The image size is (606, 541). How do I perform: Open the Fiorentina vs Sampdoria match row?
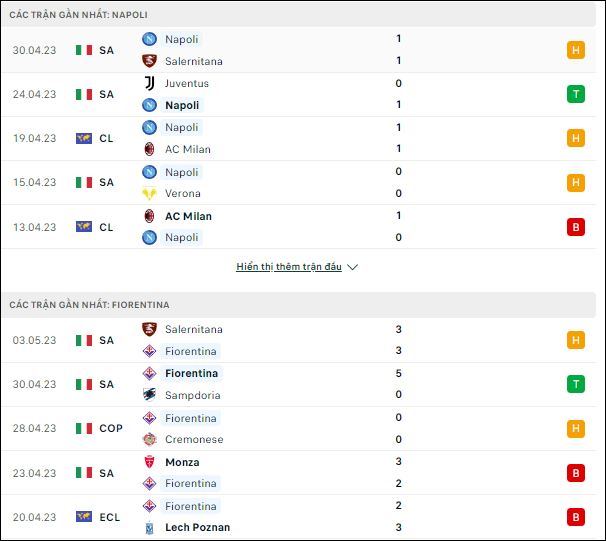tap(298, 384)
